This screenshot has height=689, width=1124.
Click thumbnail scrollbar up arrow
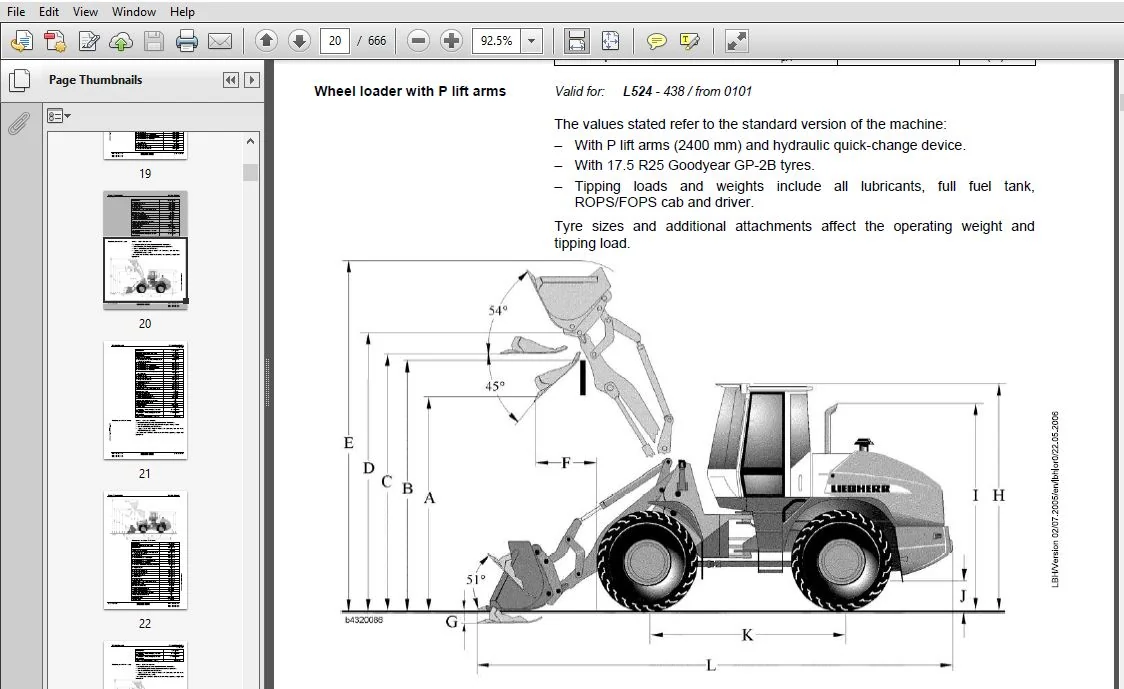(x=250, y=141)
